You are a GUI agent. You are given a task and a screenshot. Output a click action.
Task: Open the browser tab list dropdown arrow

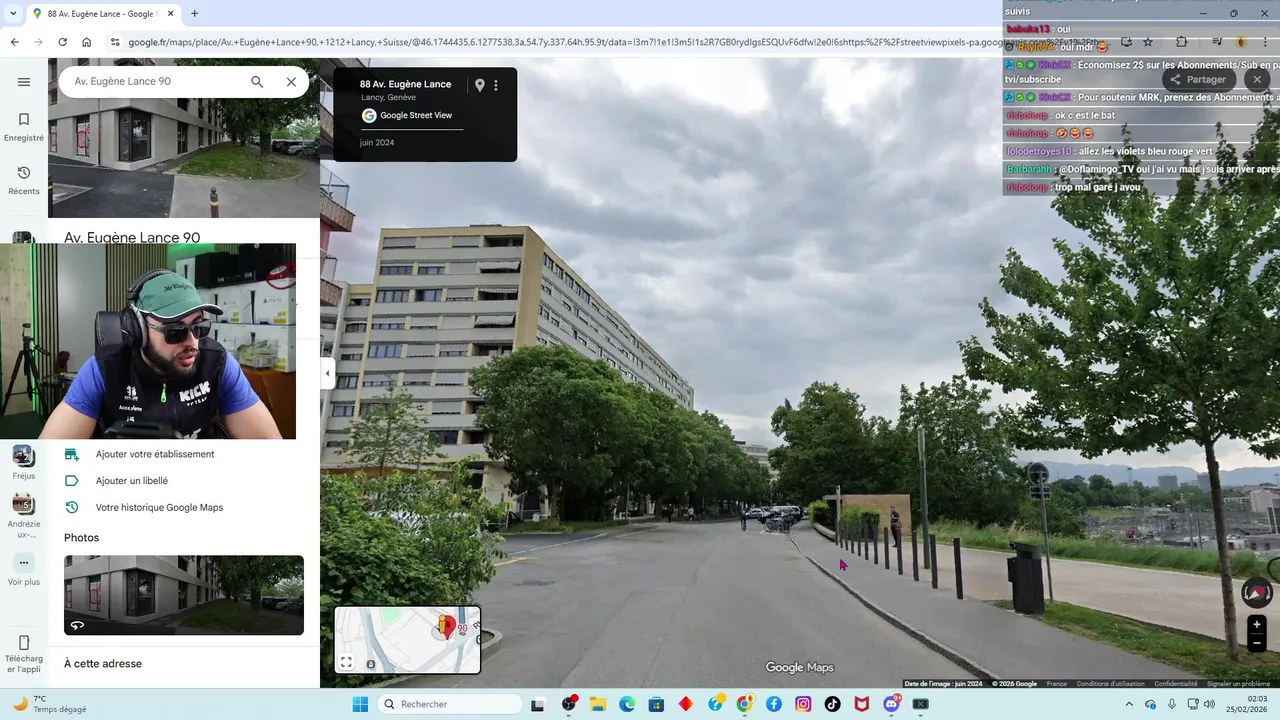(13, 14)
